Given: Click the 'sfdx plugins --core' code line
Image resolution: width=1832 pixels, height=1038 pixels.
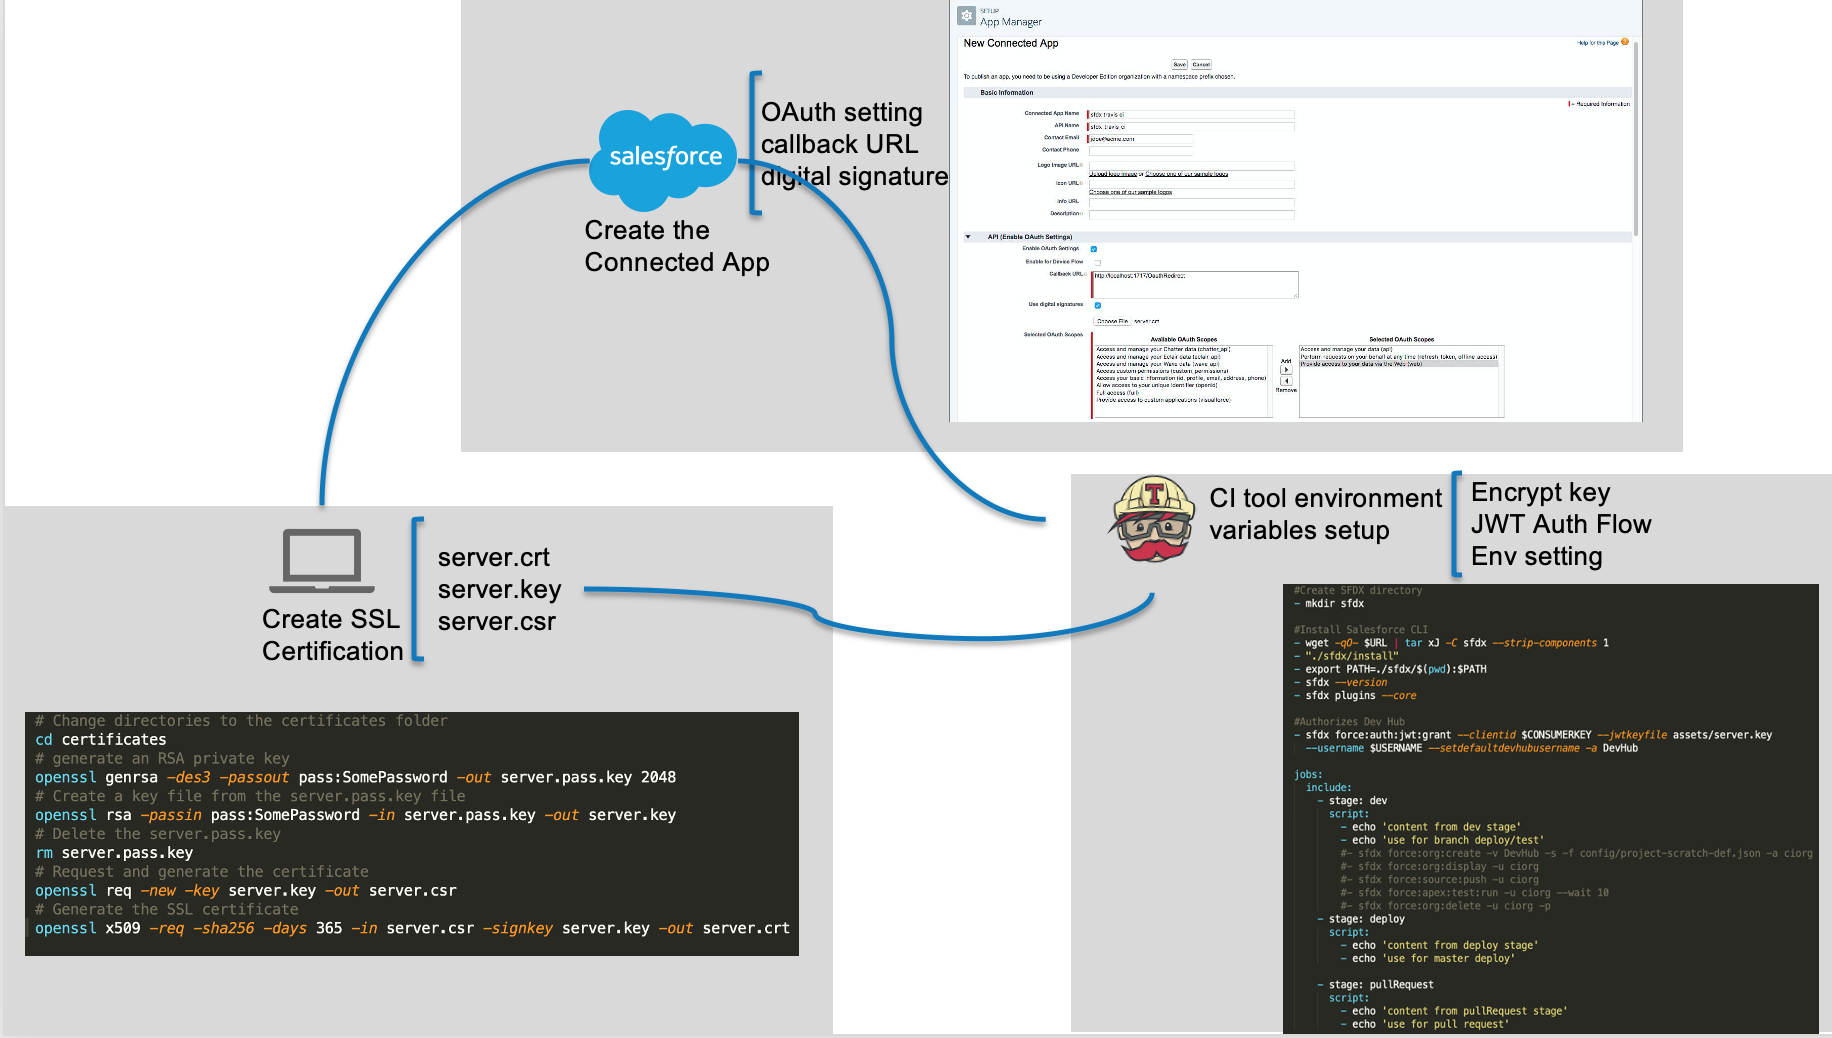Looking at the screenshot, I should coord(1355,696).
